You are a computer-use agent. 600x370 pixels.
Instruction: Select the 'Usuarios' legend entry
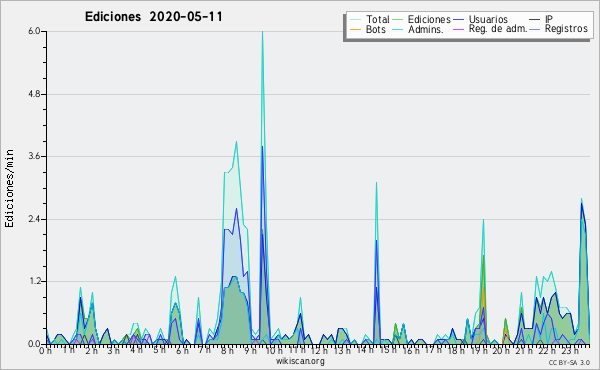coord(480,19)
